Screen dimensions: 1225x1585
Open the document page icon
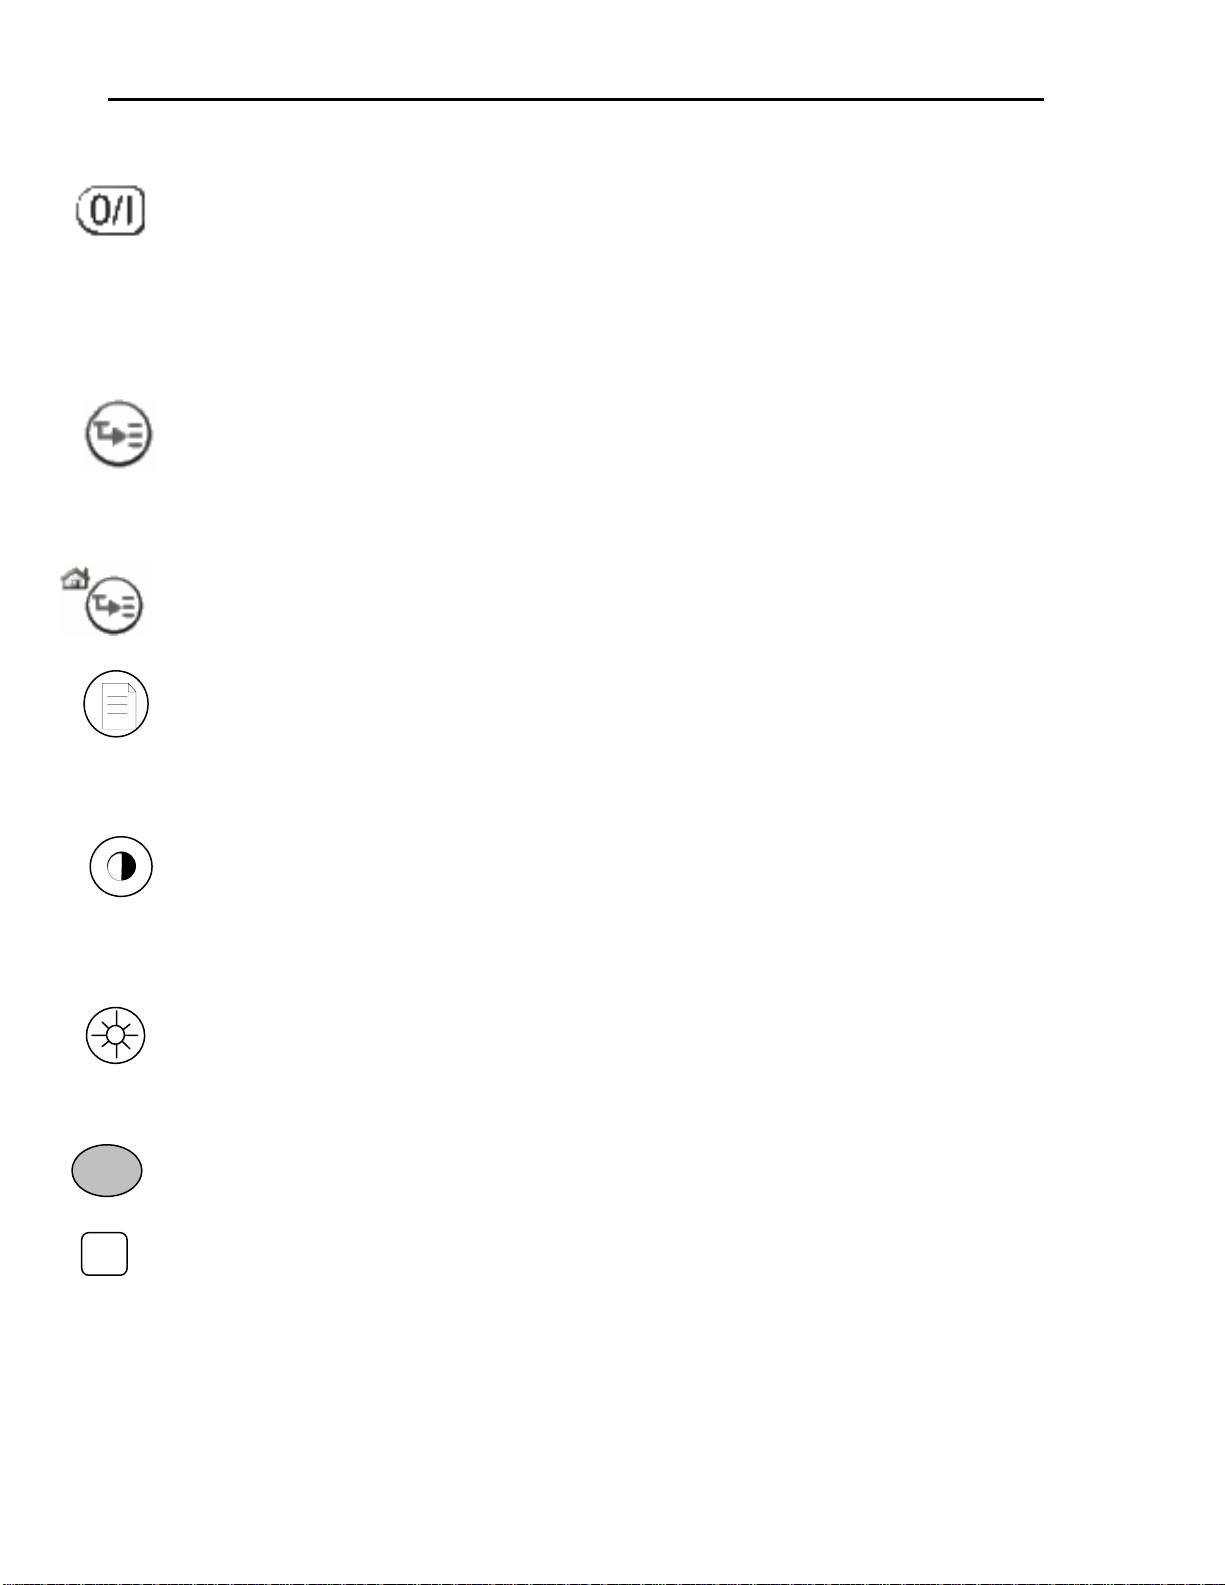[x=116, y=704]
